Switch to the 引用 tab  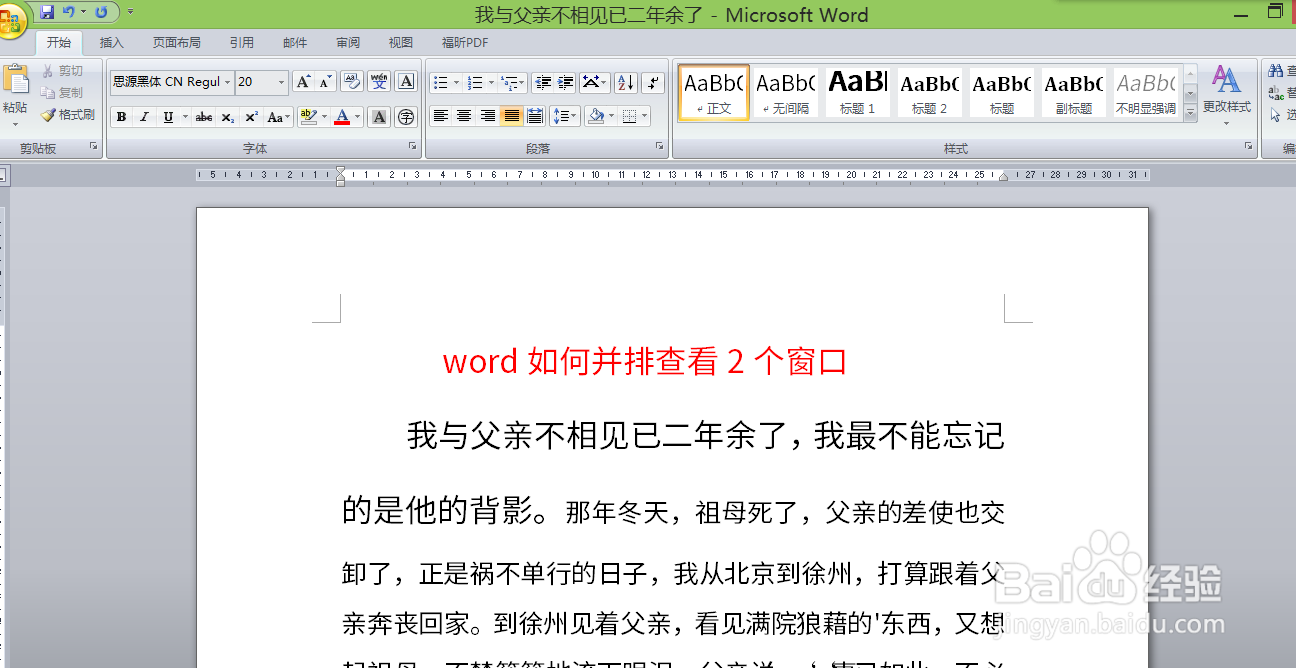[x=242, y=43]
